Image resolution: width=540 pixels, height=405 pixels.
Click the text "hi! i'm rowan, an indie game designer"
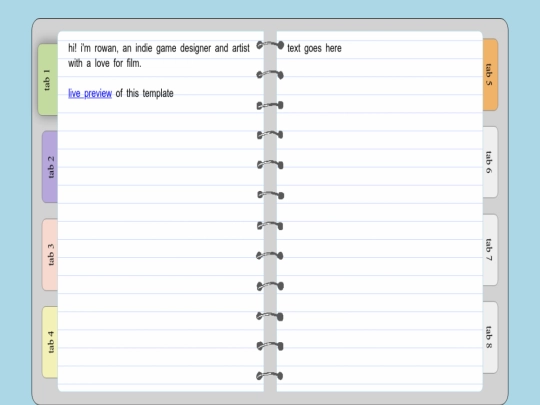[x=139, y=48]
